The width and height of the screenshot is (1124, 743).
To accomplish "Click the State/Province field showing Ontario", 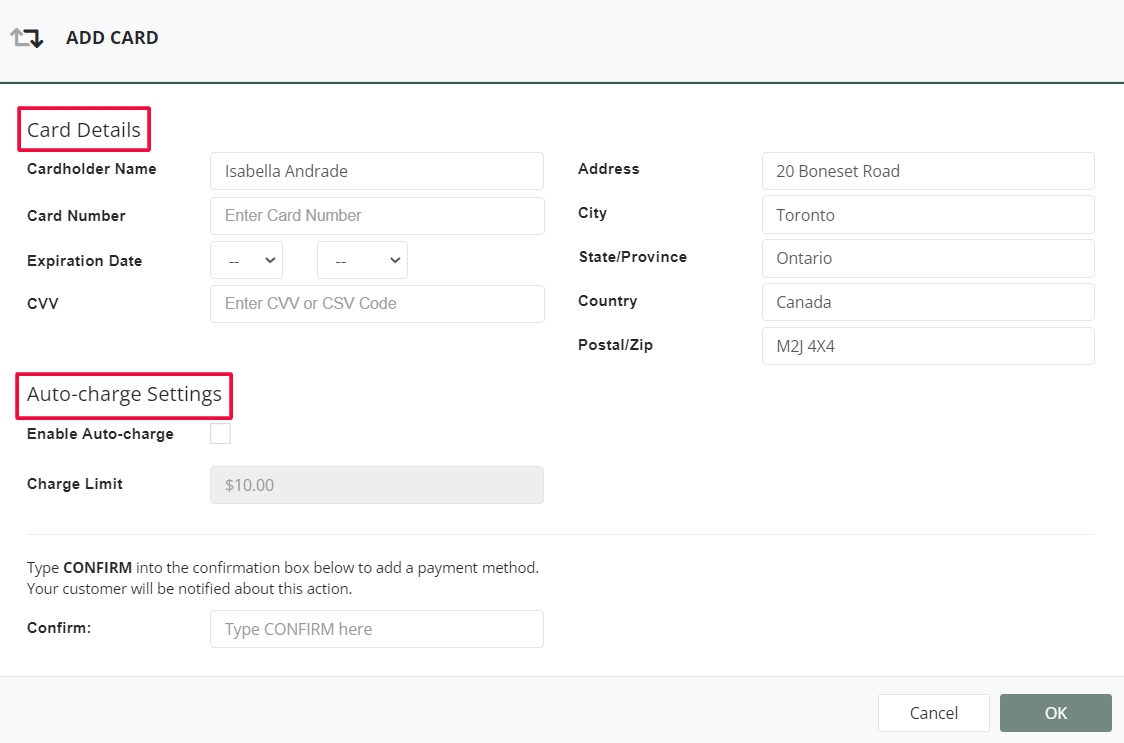I will (928, 258).
